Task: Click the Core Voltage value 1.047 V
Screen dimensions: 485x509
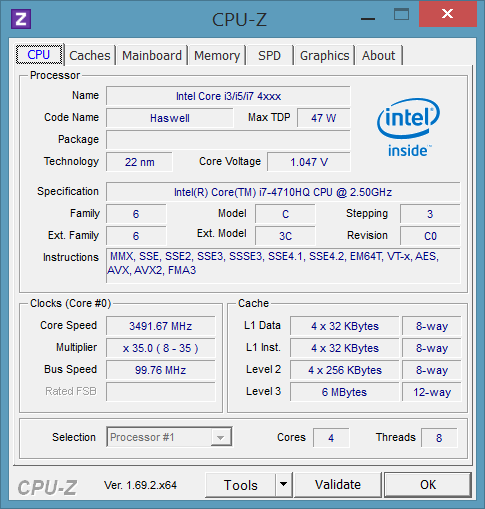Action: [309, 162]
